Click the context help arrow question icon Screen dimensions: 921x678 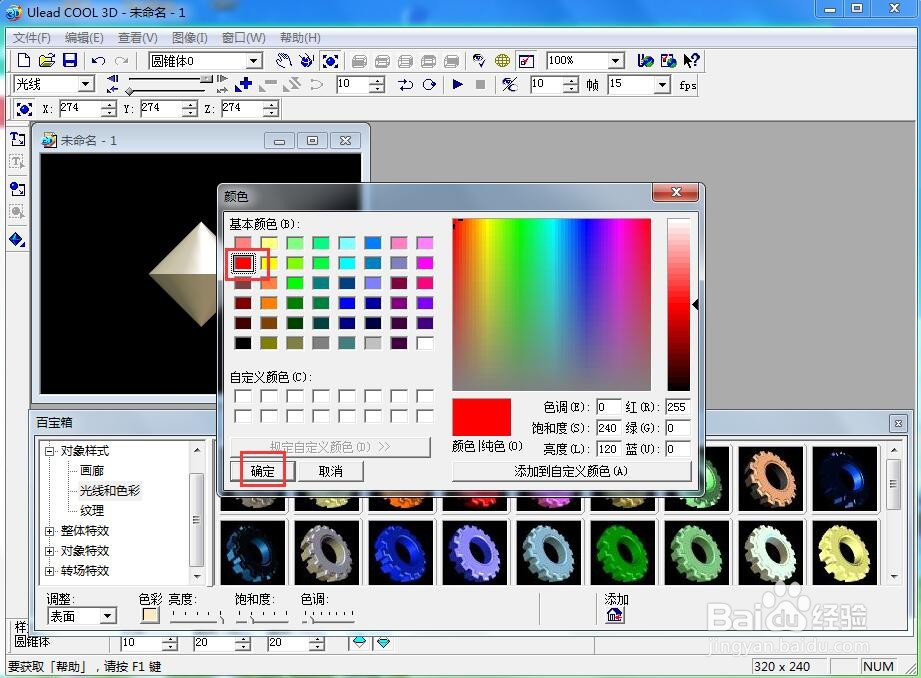(x=691, y=61)
